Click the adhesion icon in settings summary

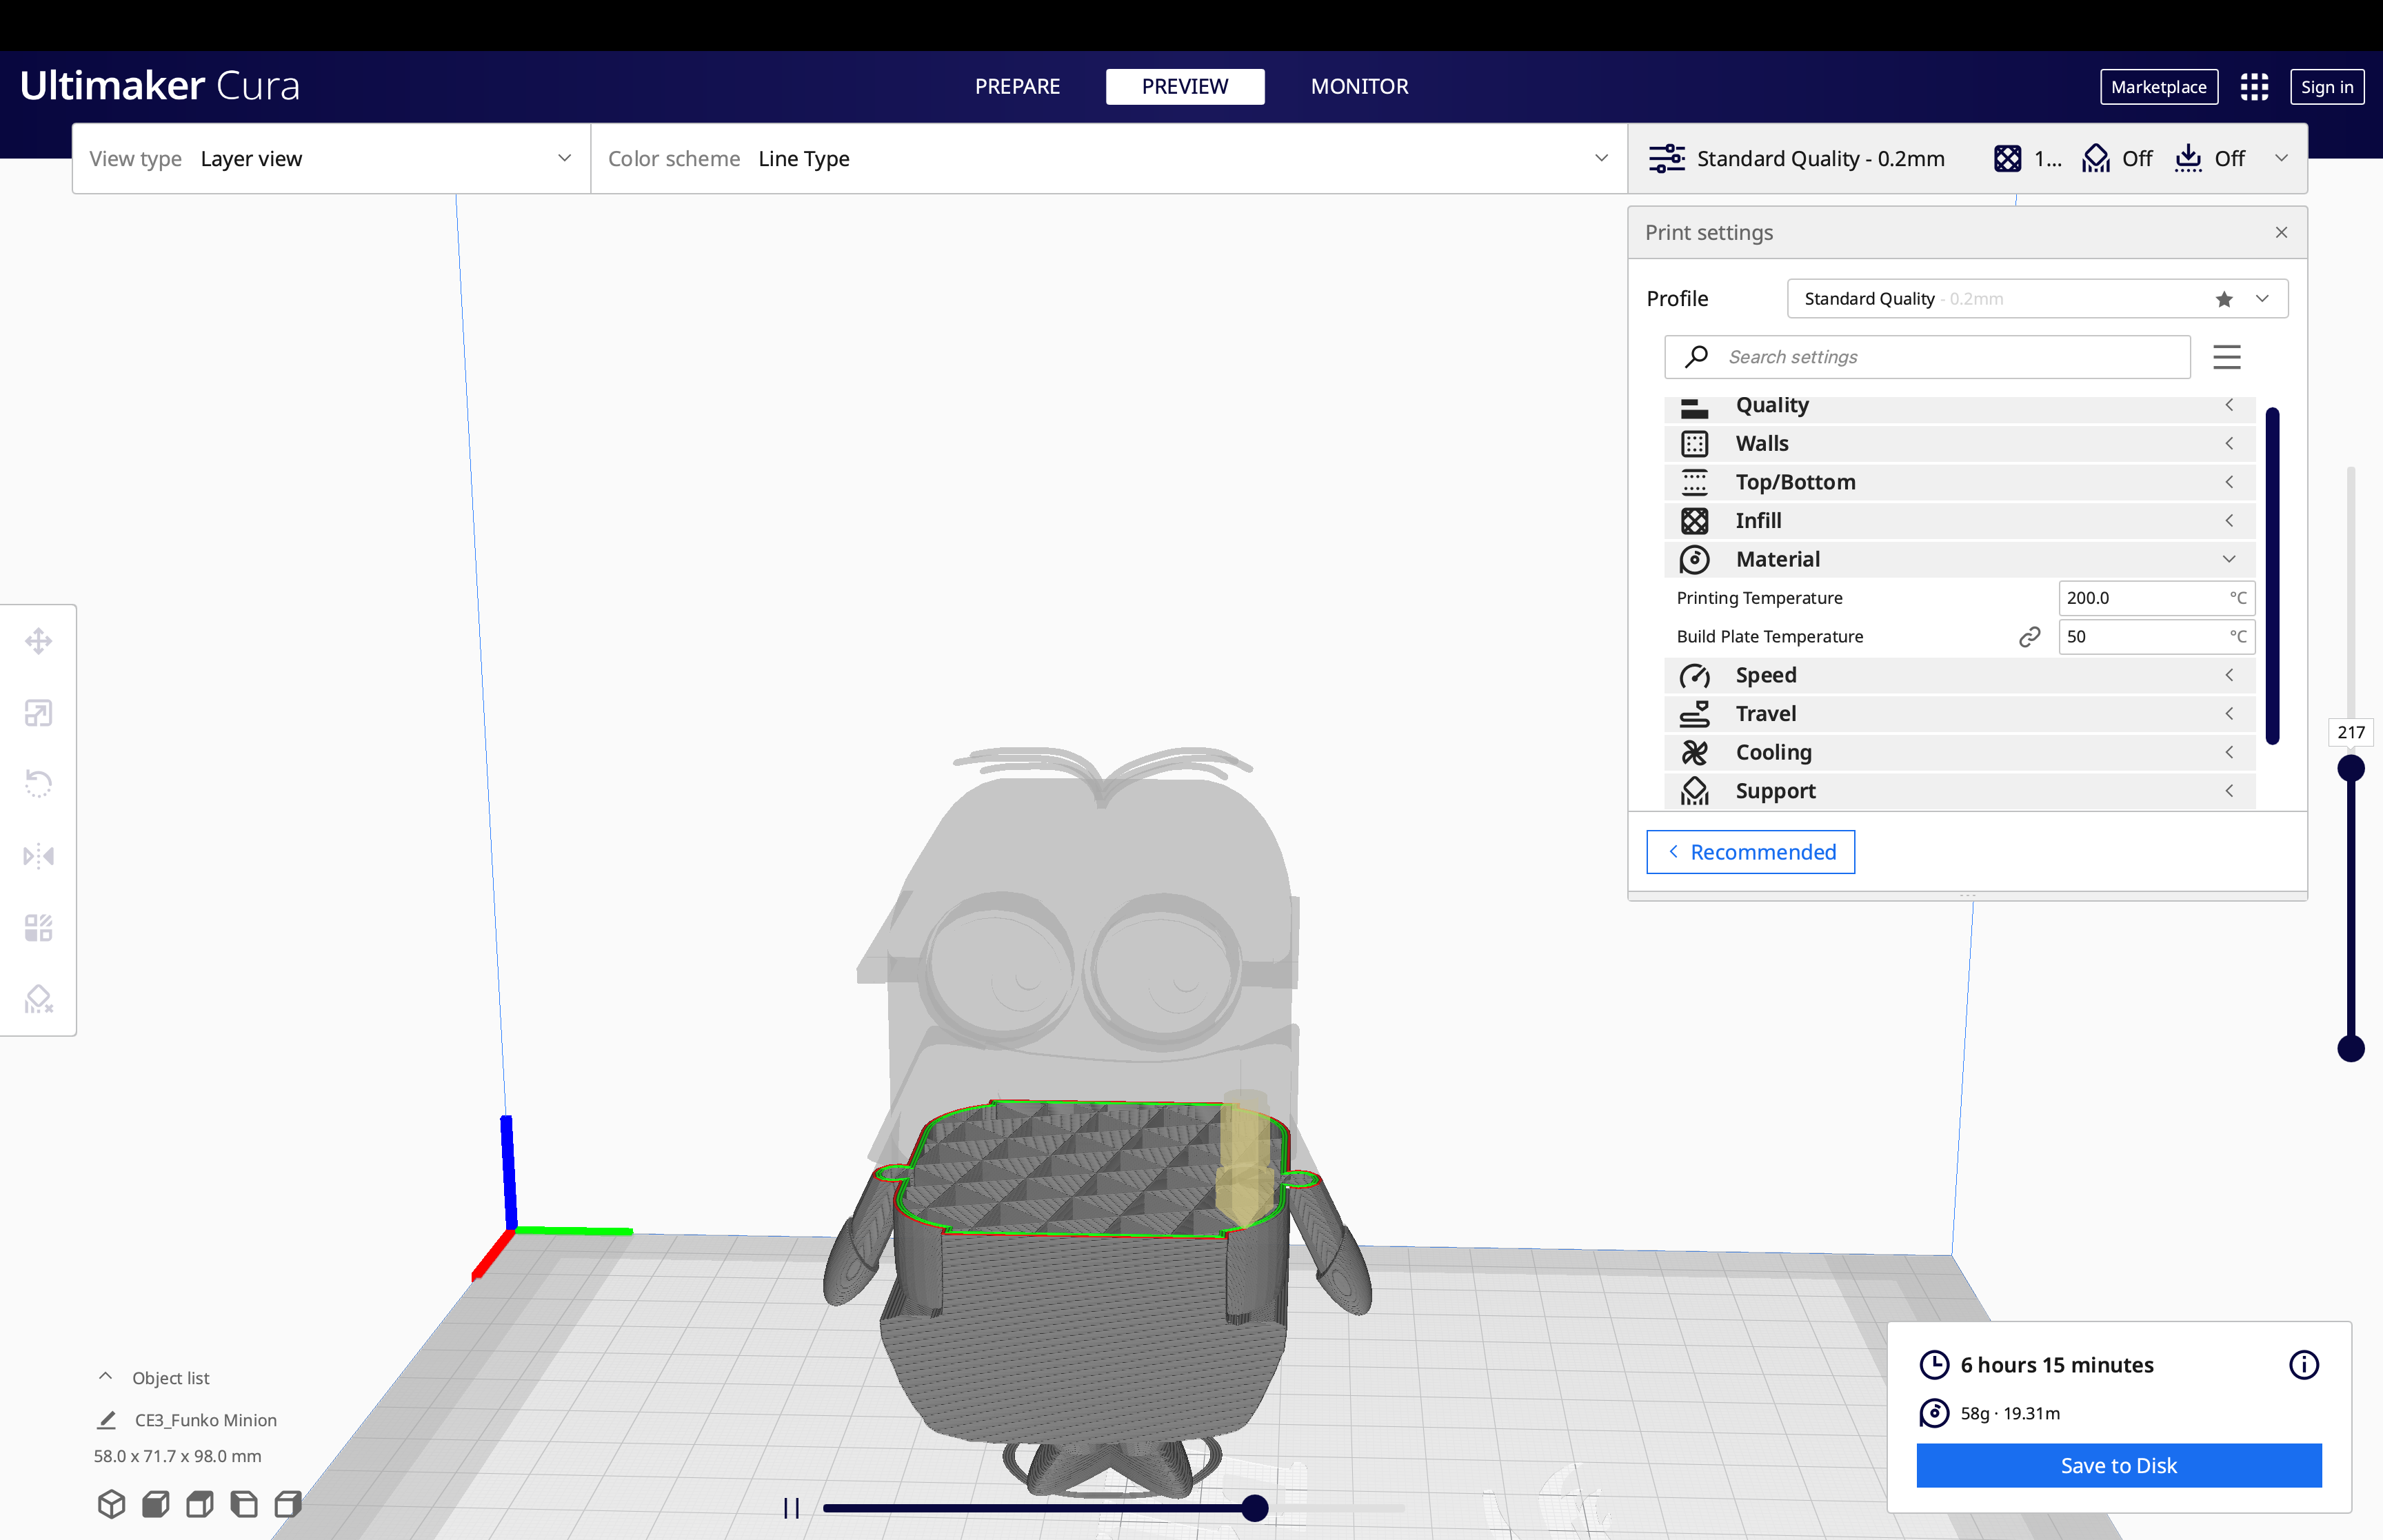coord(2188,158)
